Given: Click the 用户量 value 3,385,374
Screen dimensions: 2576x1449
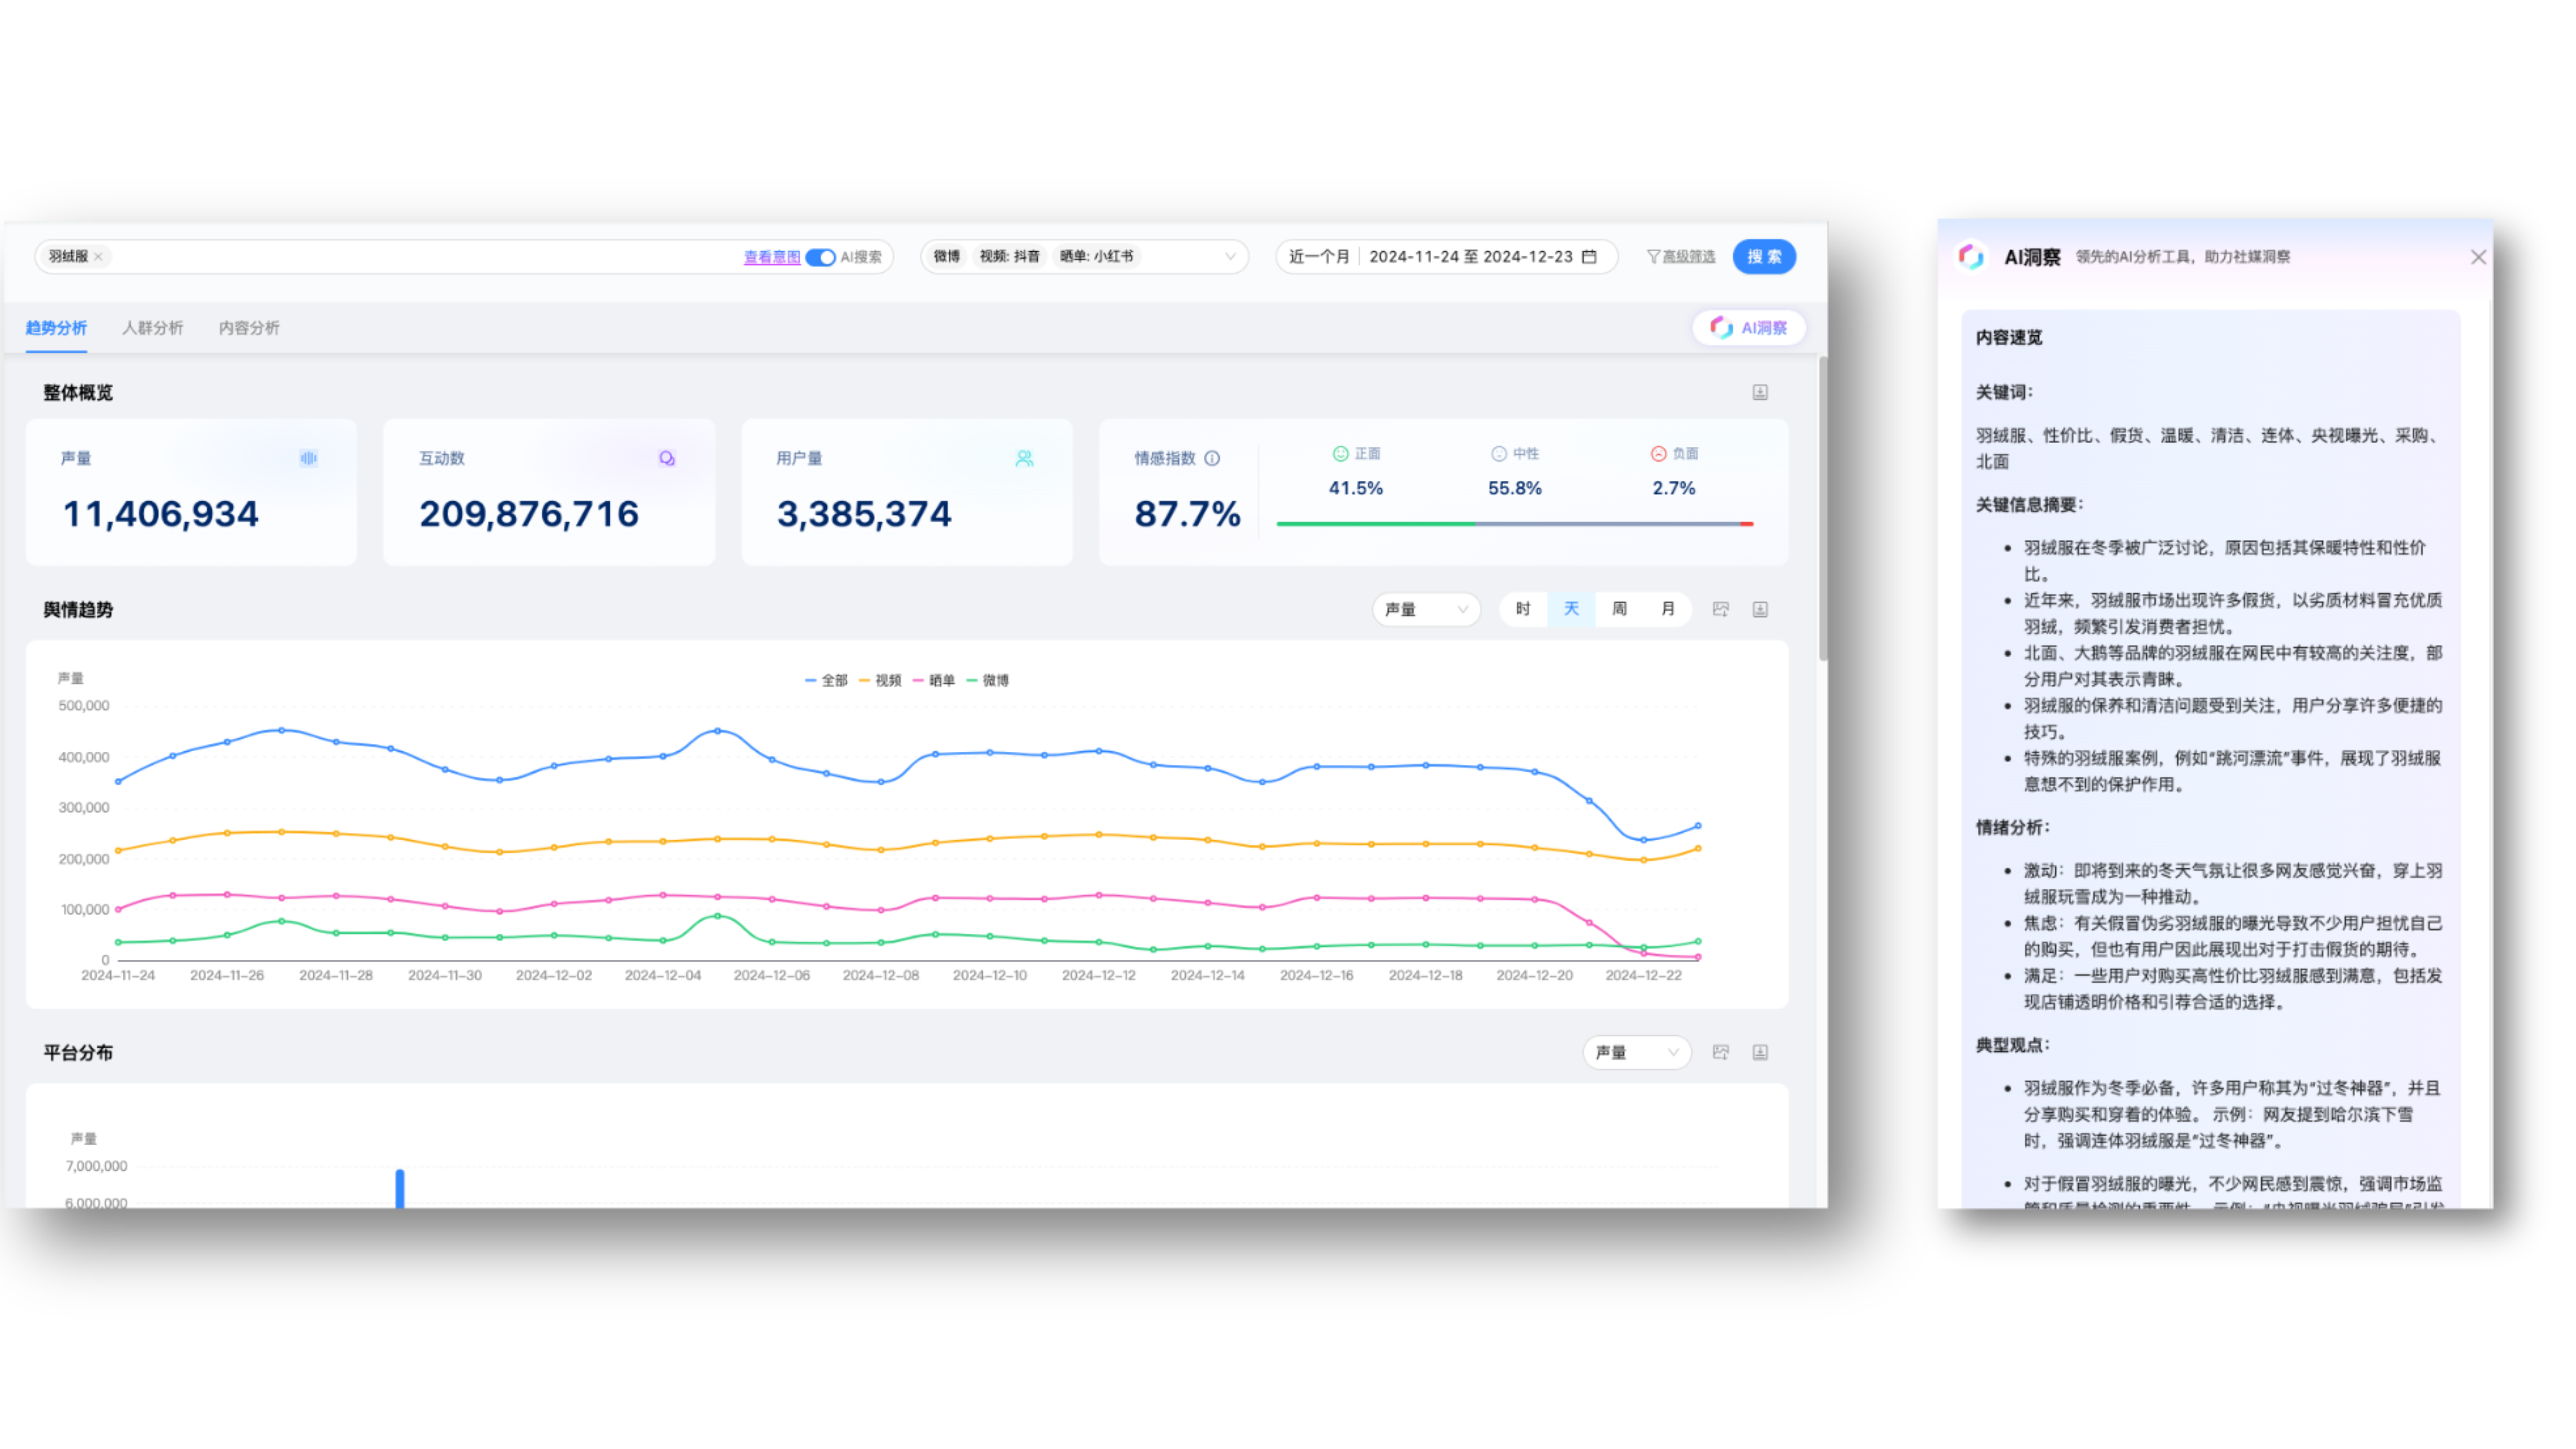Looking at the screenshot, I should (864, 514).
